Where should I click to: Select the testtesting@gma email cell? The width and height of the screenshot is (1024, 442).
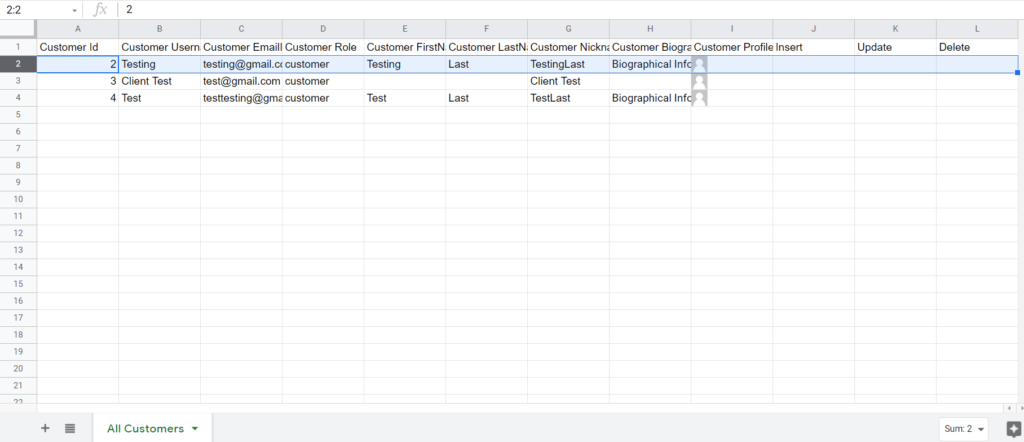point(242,98)
